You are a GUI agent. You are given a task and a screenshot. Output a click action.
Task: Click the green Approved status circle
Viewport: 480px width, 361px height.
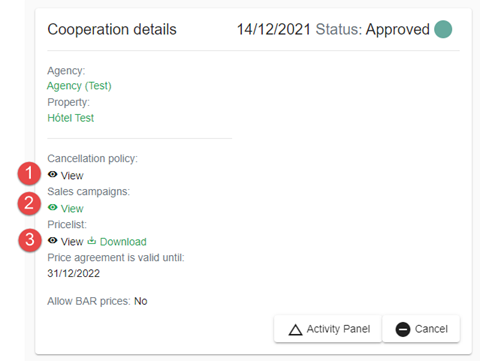[443, 29]
